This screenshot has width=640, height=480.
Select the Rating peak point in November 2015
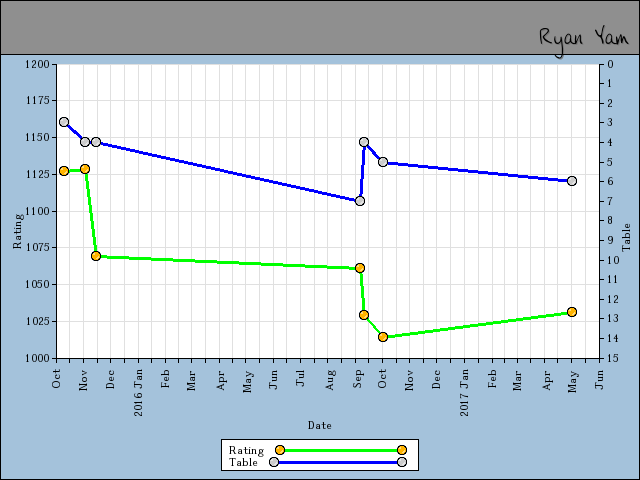click(85, 169)
